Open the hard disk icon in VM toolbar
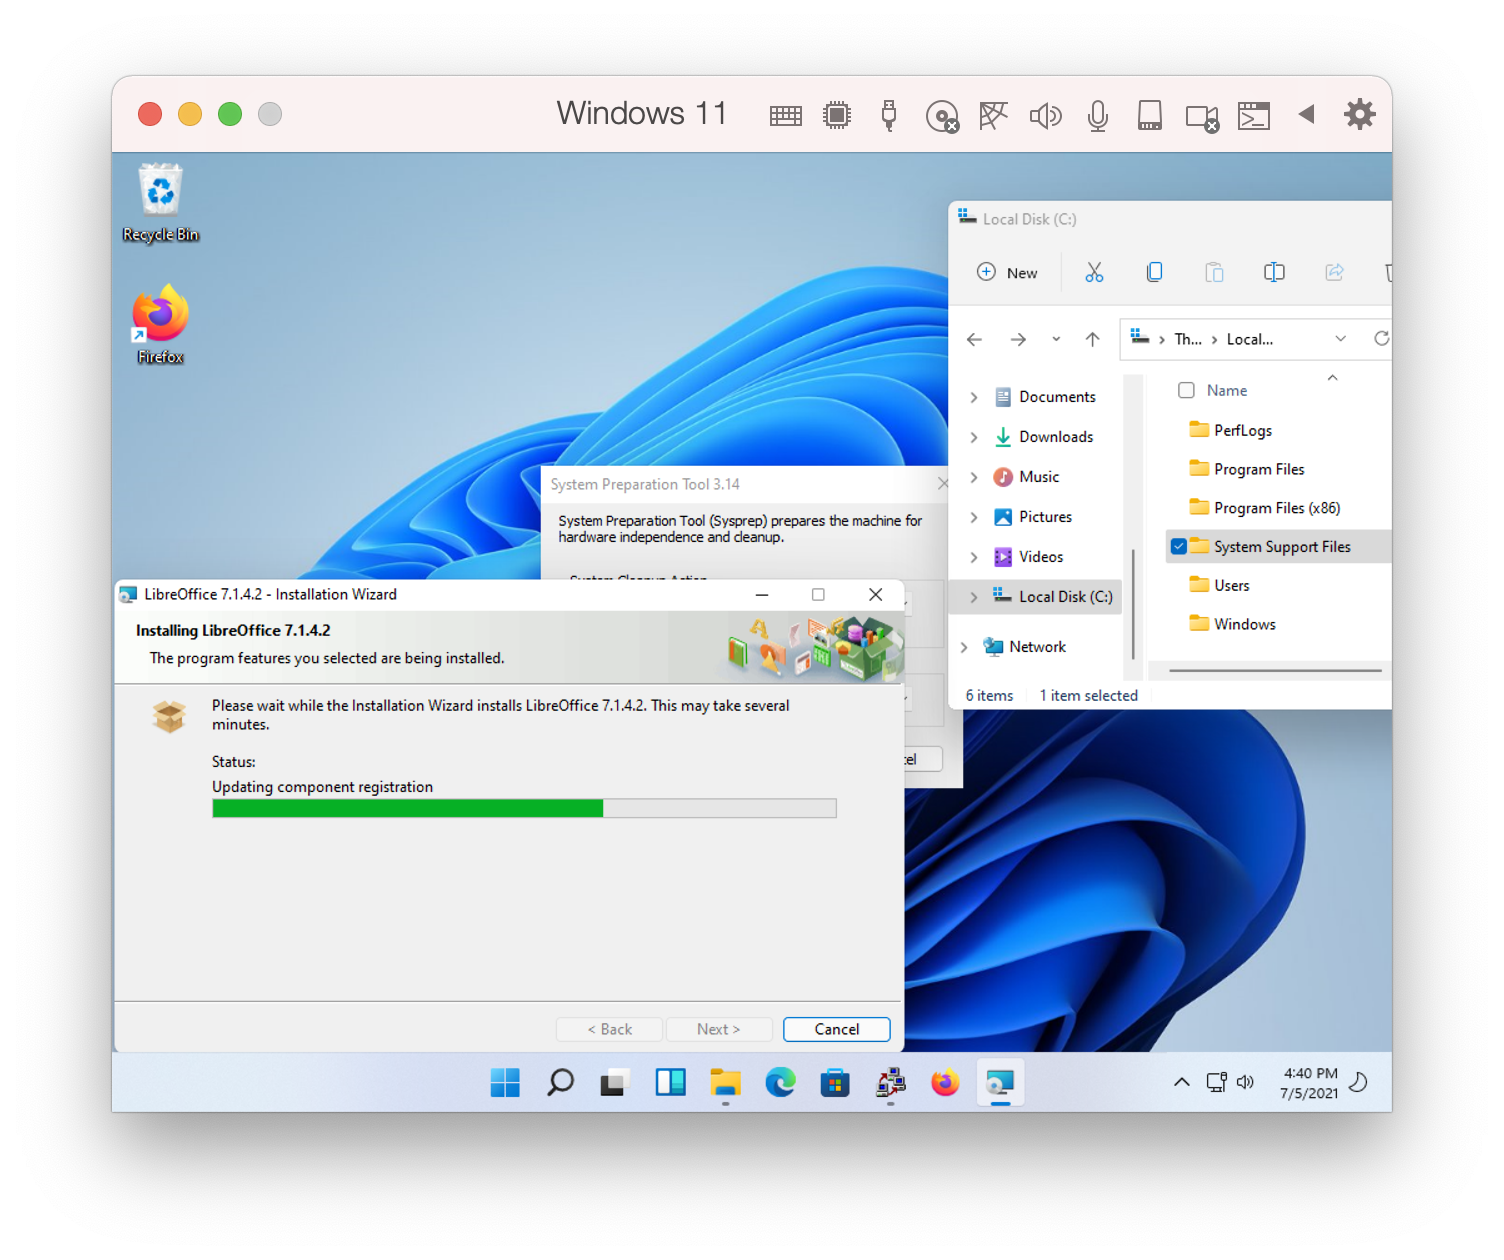 pos(1150,116)
